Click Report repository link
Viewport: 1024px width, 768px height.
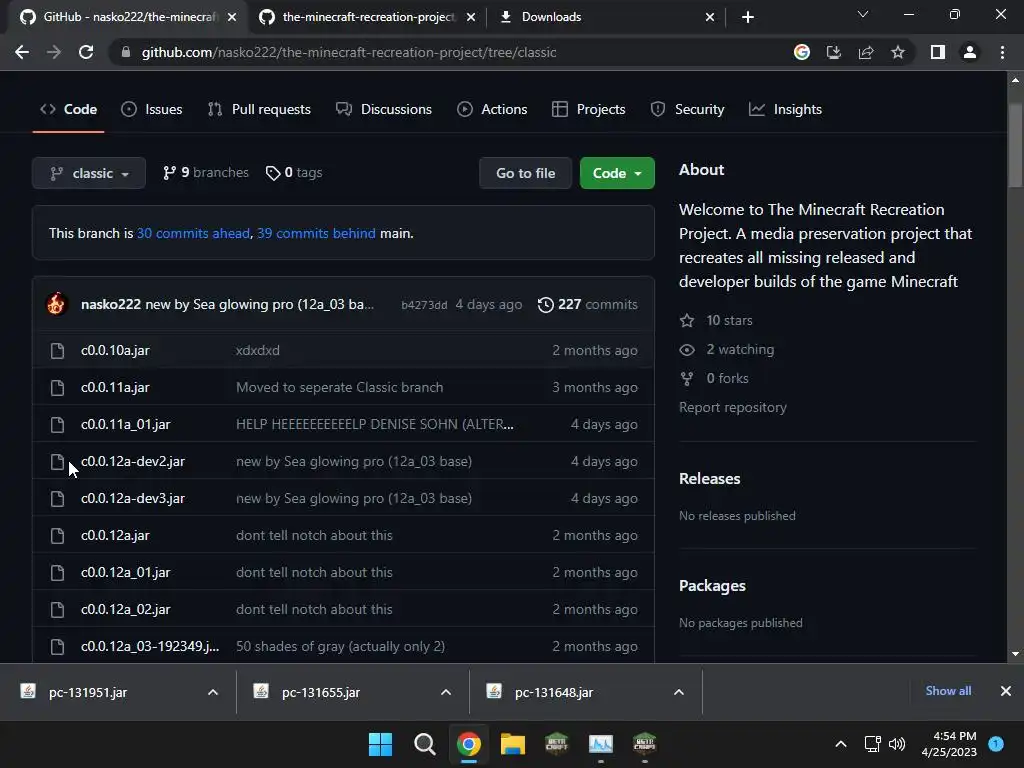pyautogui.click(x=733, y=408)
